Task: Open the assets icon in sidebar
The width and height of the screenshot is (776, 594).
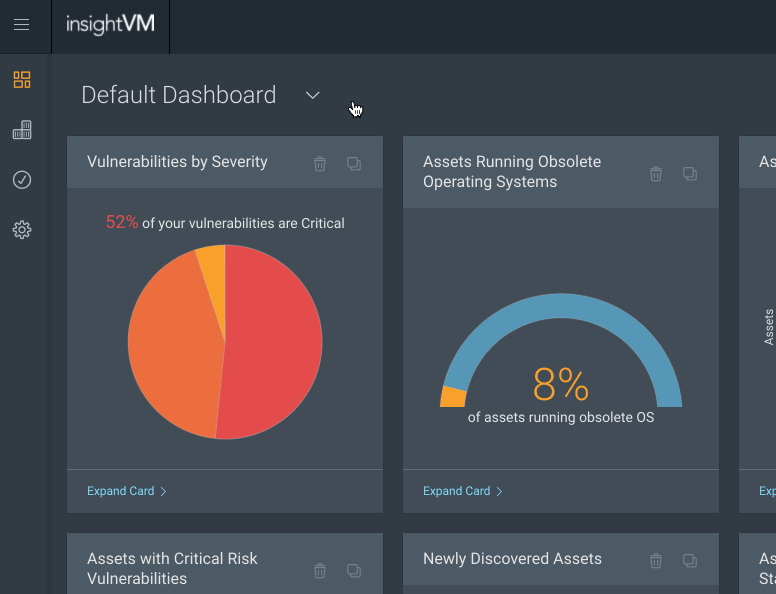Action: [22, 130]
